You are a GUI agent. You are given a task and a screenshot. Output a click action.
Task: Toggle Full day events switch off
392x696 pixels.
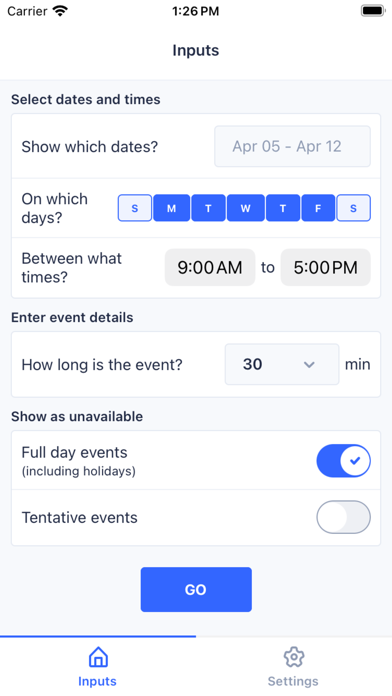coord(344,461)
